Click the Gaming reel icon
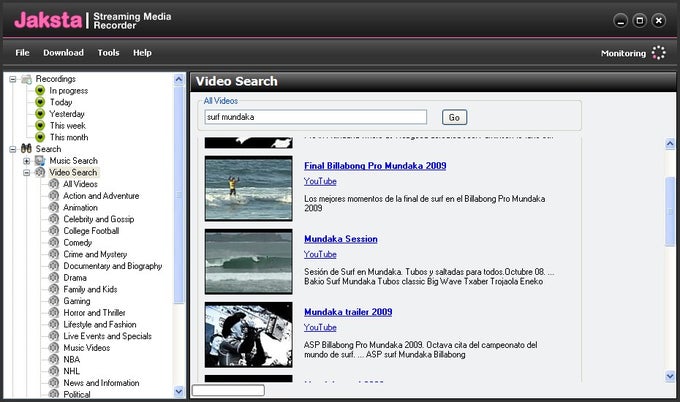The width and height of the screenshot is (680, 402). pyautogui.click(x=54, y=301)
